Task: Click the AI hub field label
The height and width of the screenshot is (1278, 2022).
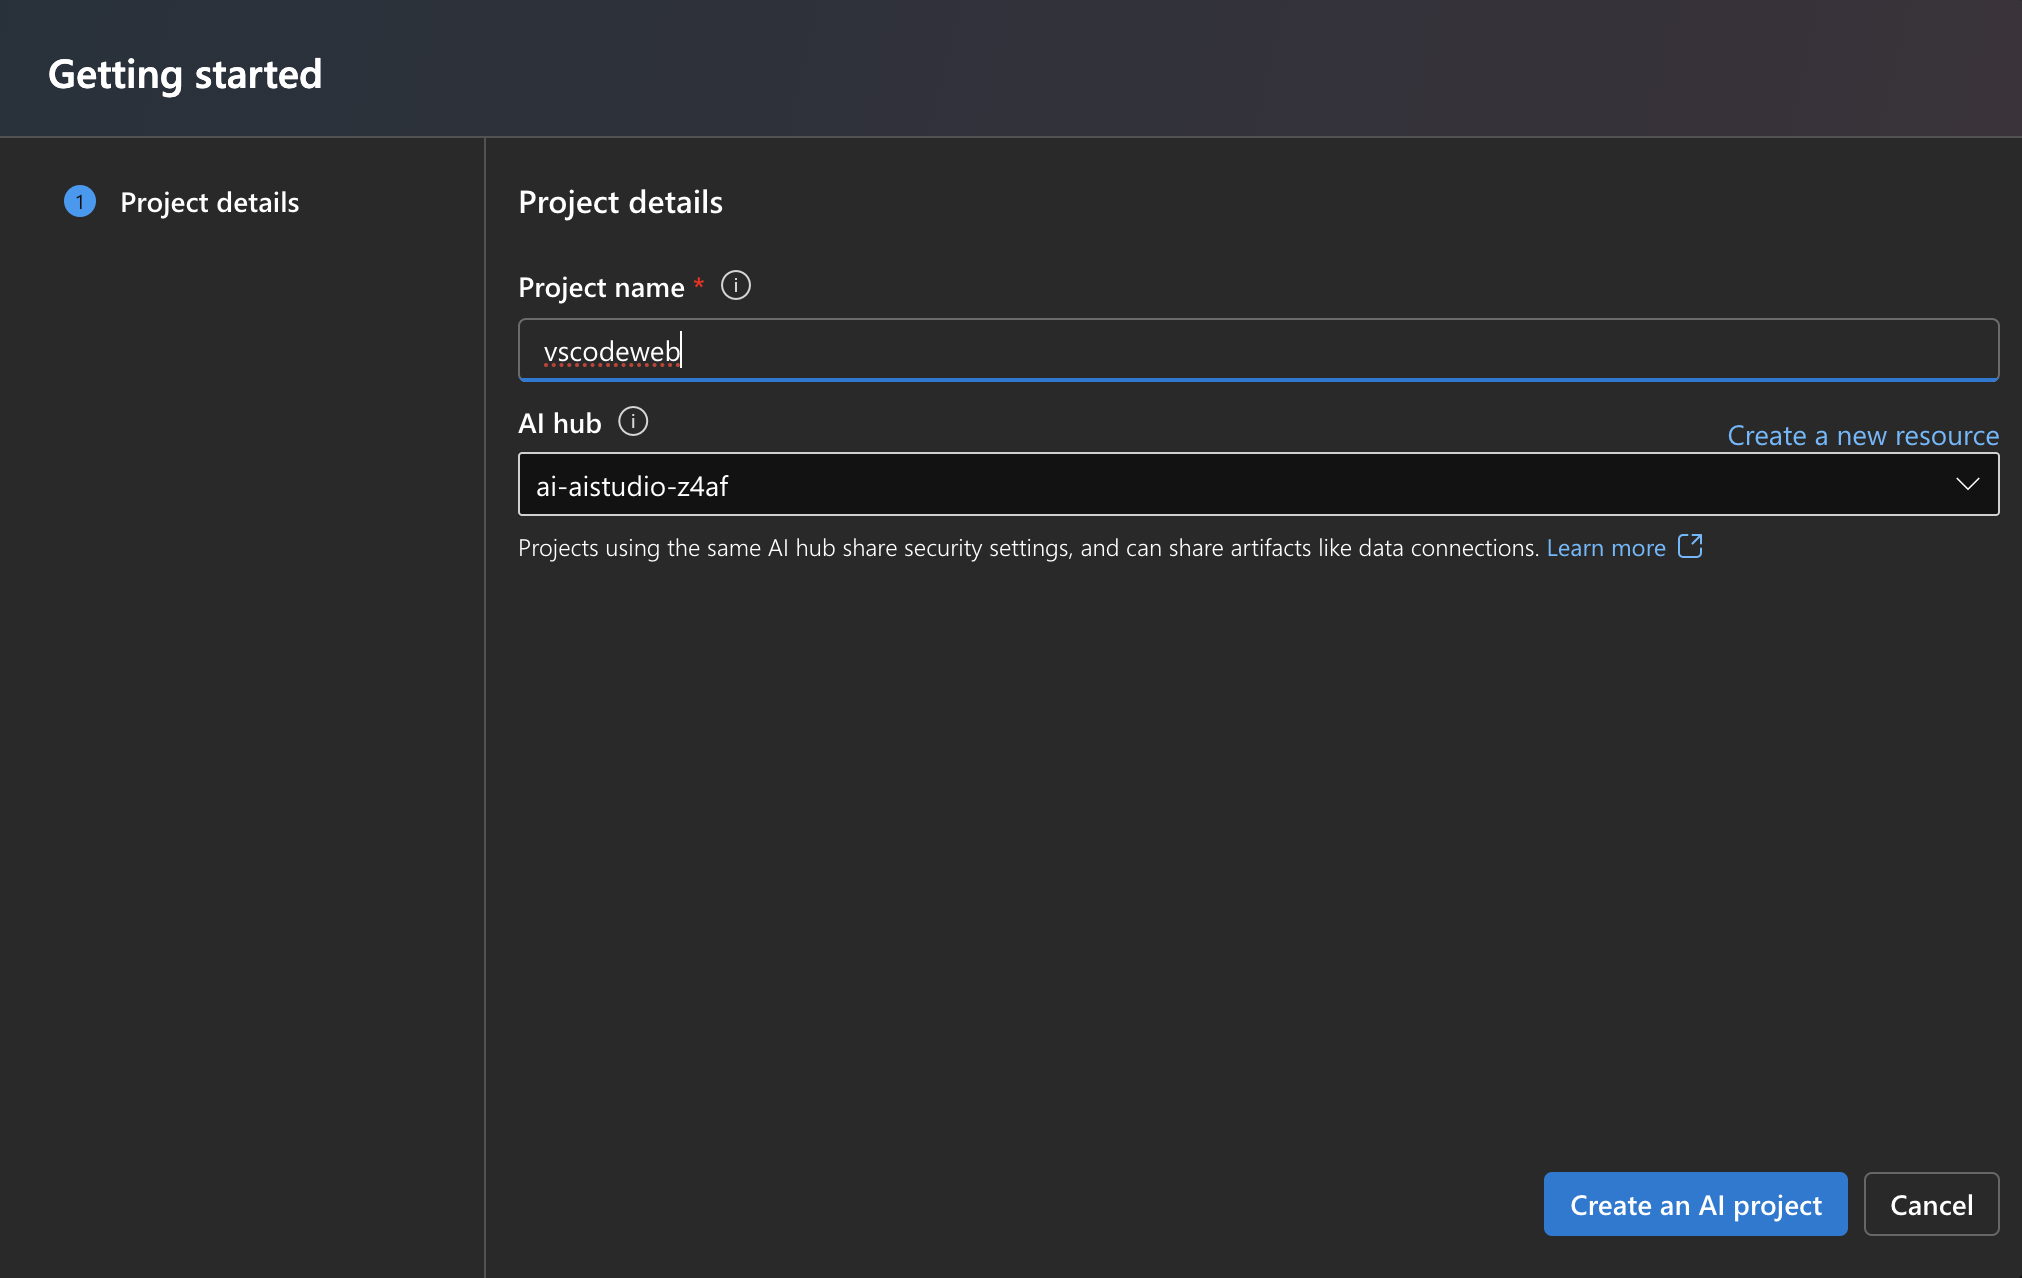Action: 559,423
